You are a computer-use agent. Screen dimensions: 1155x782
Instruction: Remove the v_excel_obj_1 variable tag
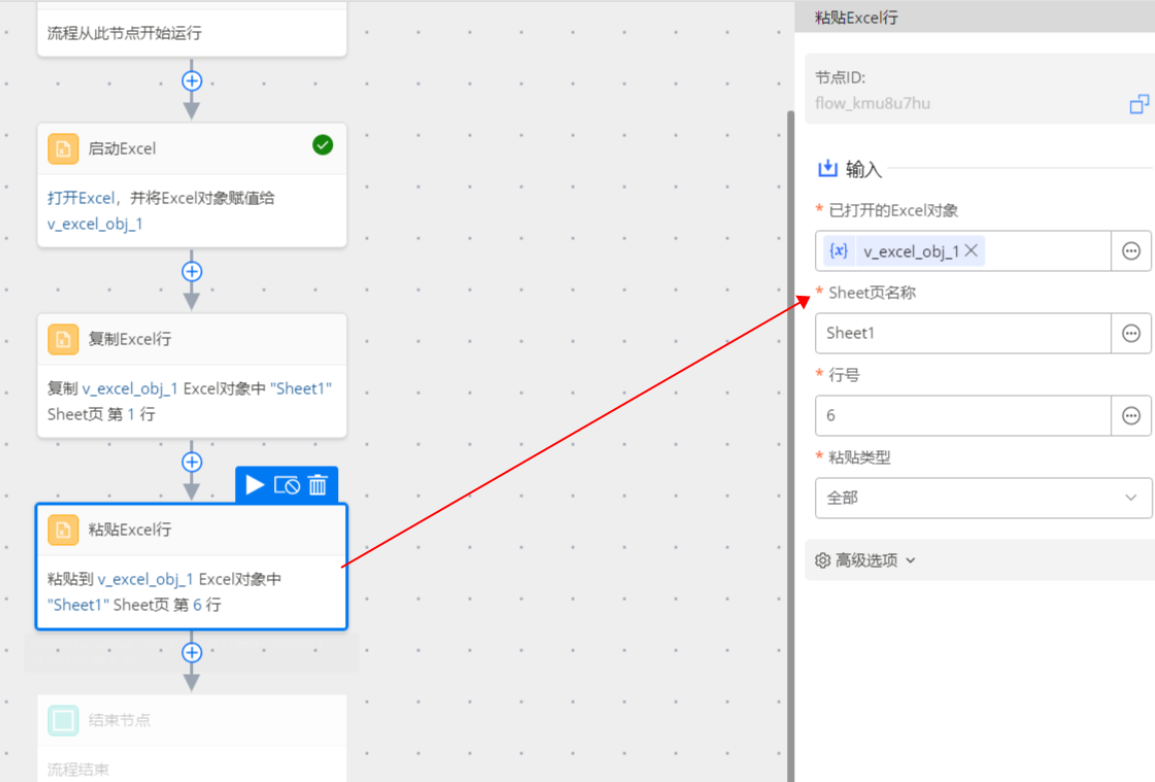972,251
